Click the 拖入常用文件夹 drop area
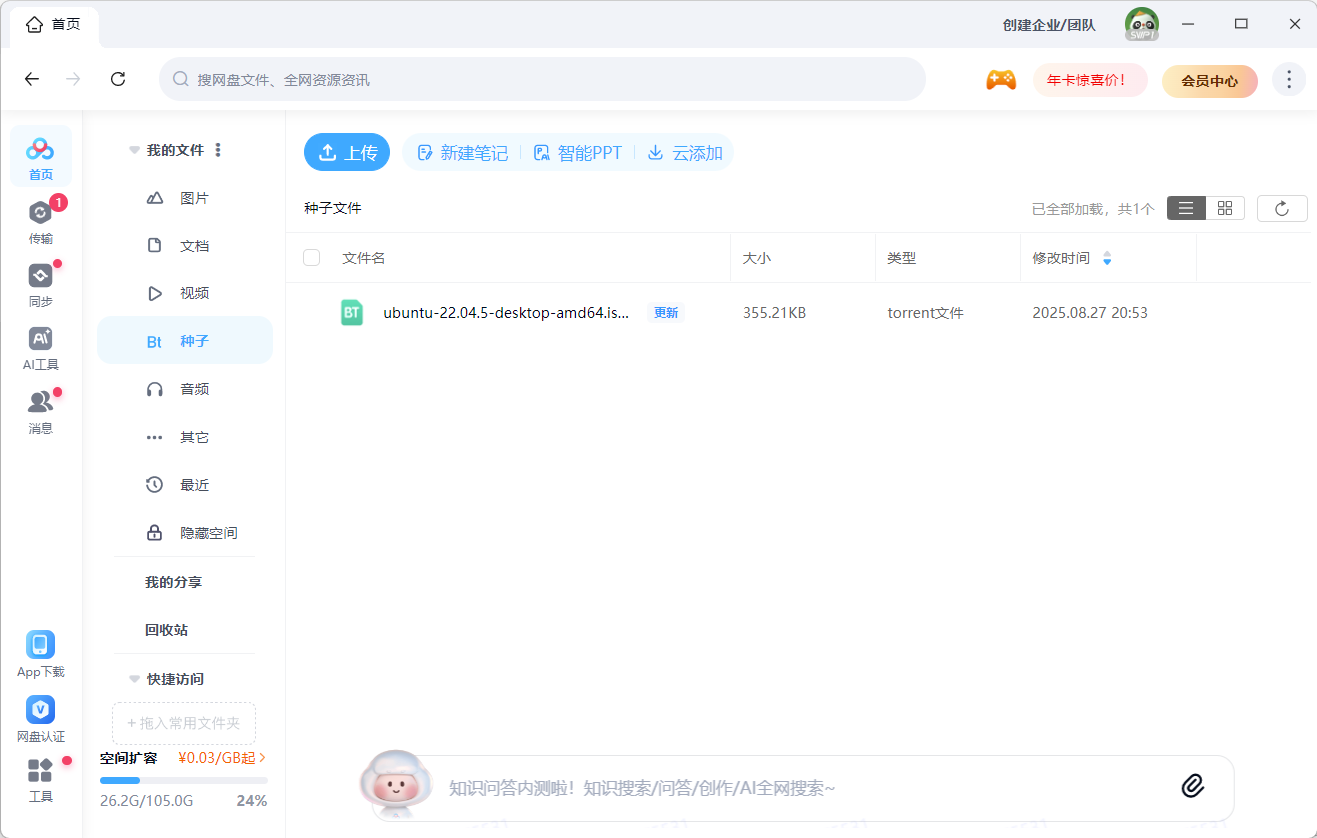The image size is (1317, 838). (184, 723)
